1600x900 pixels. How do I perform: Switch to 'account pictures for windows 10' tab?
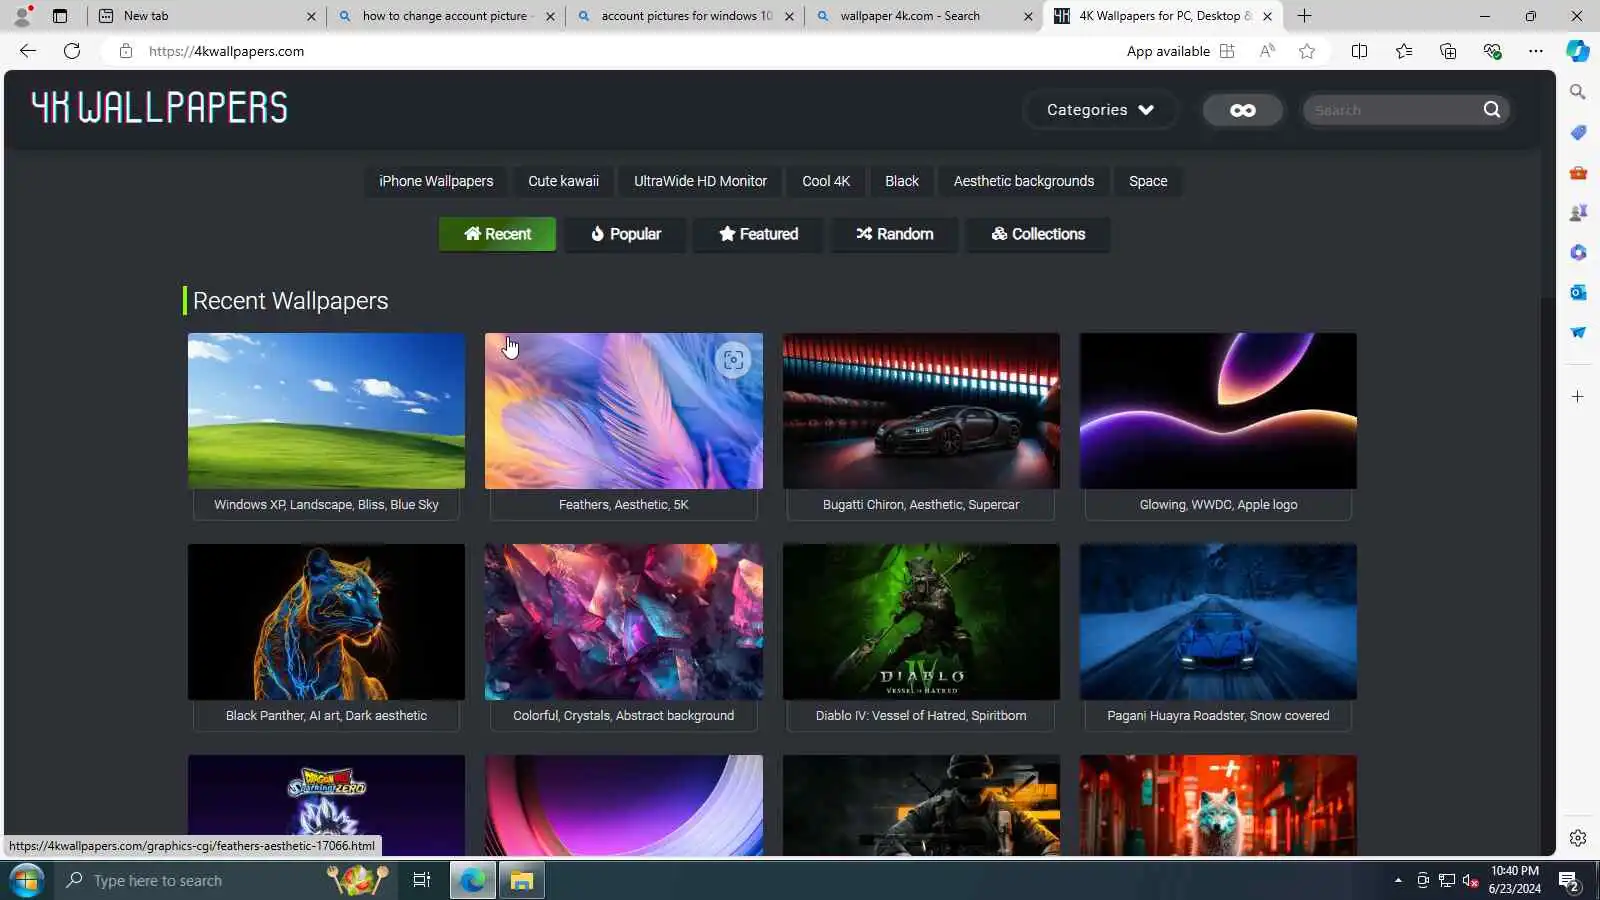686,16
